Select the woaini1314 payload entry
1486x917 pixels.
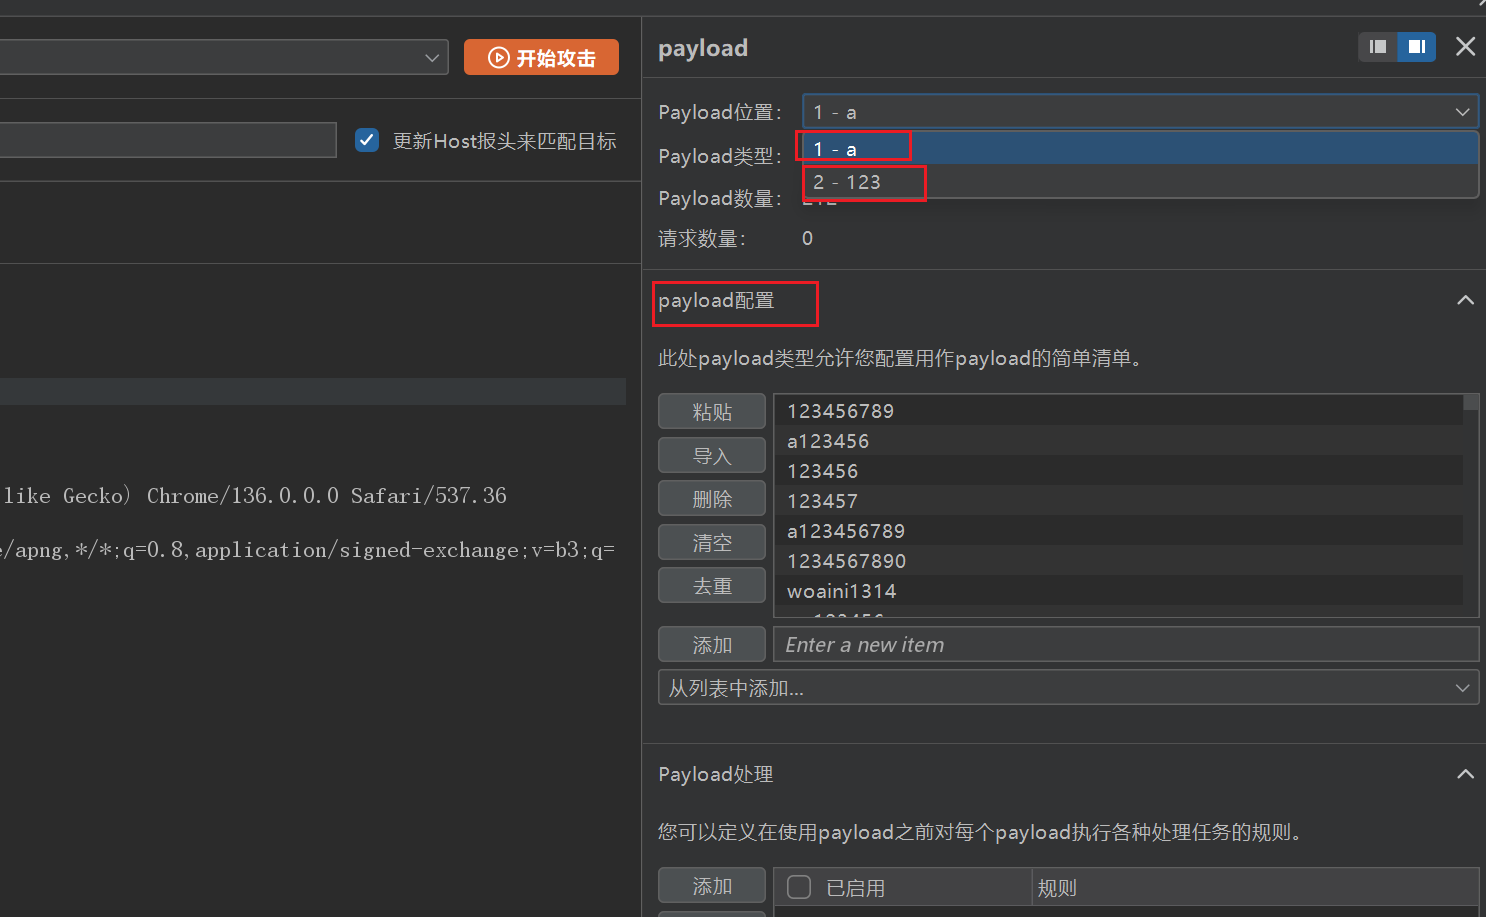pyautogui.click(x=841, y=591)
